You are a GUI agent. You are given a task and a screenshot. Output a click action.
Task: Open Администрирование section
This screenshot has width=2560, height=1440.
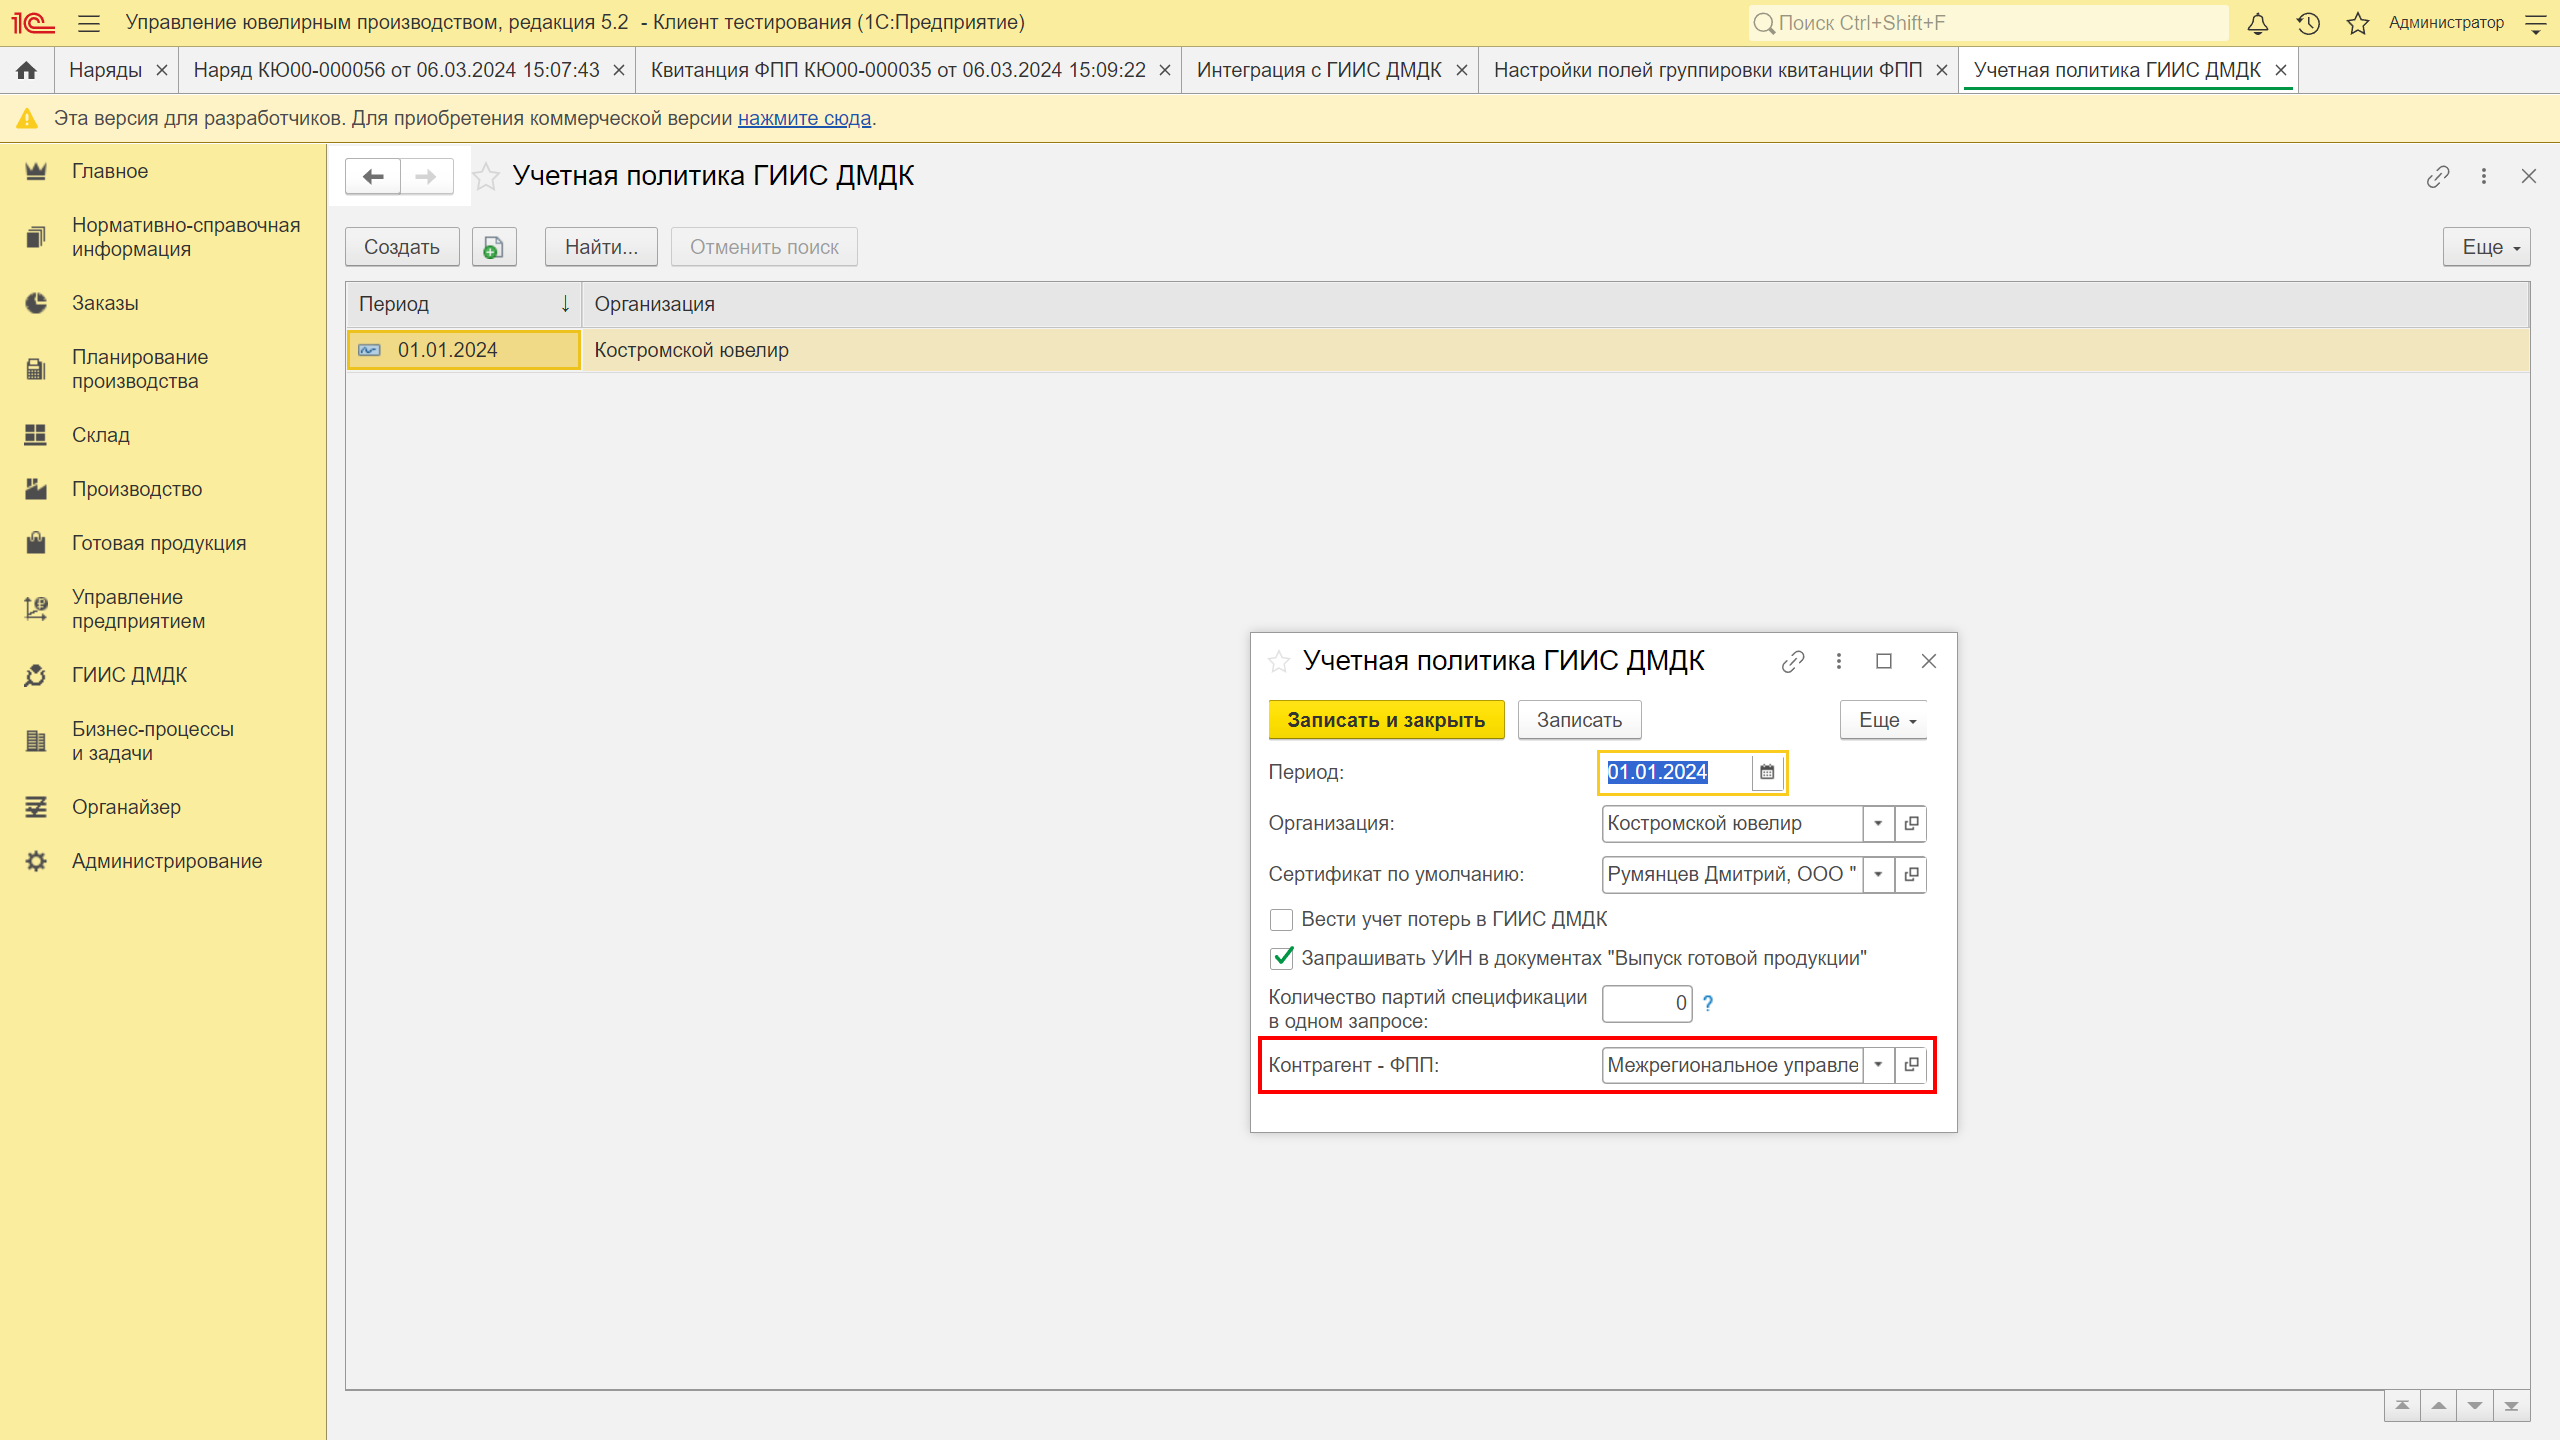[163, 861]
